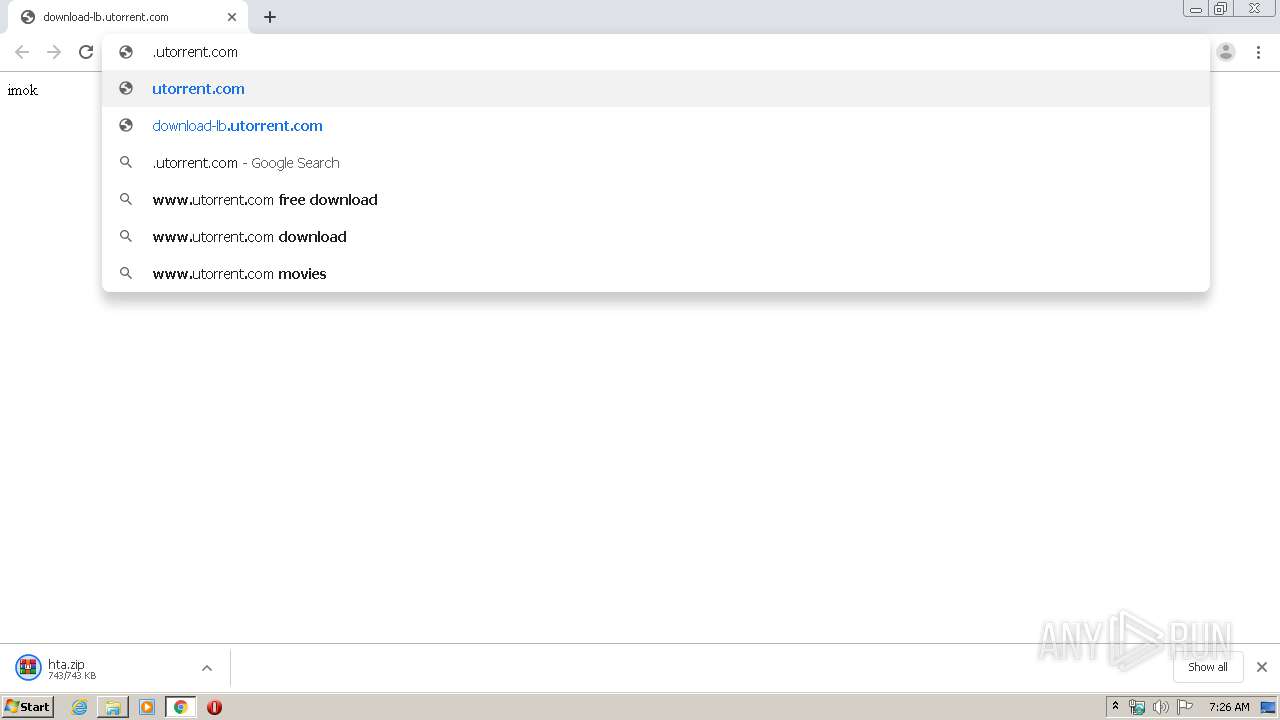Open Windows Media Player taskbar icon
Image resolution: width=1280 pixels, height=720 pixels.
(147, 707)
